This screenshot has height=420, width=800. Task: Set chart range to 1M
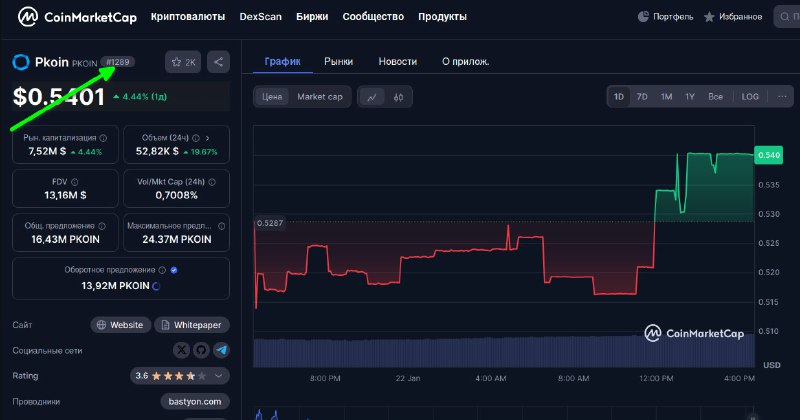(666, 97)
